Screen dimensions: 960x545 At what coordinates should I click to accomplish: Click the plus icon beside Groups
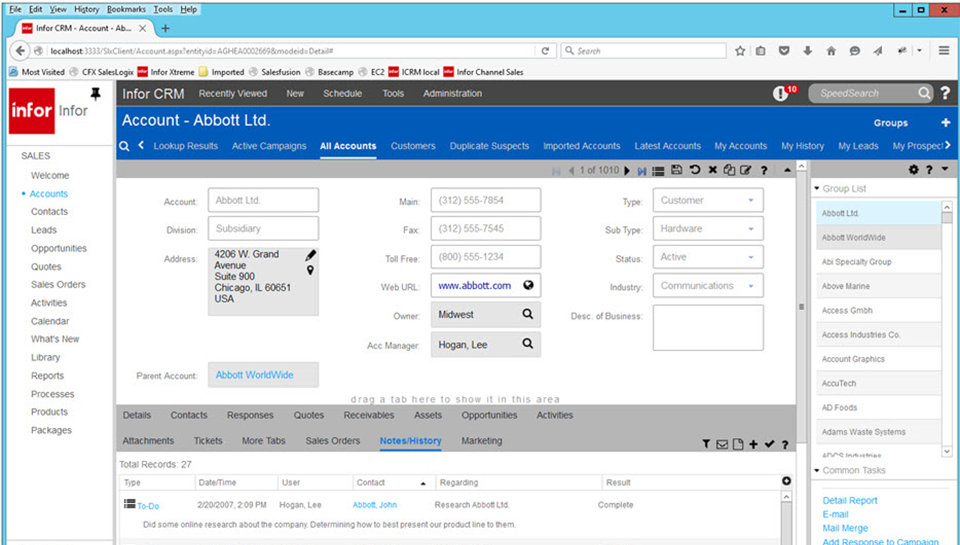tap(945, 122)
